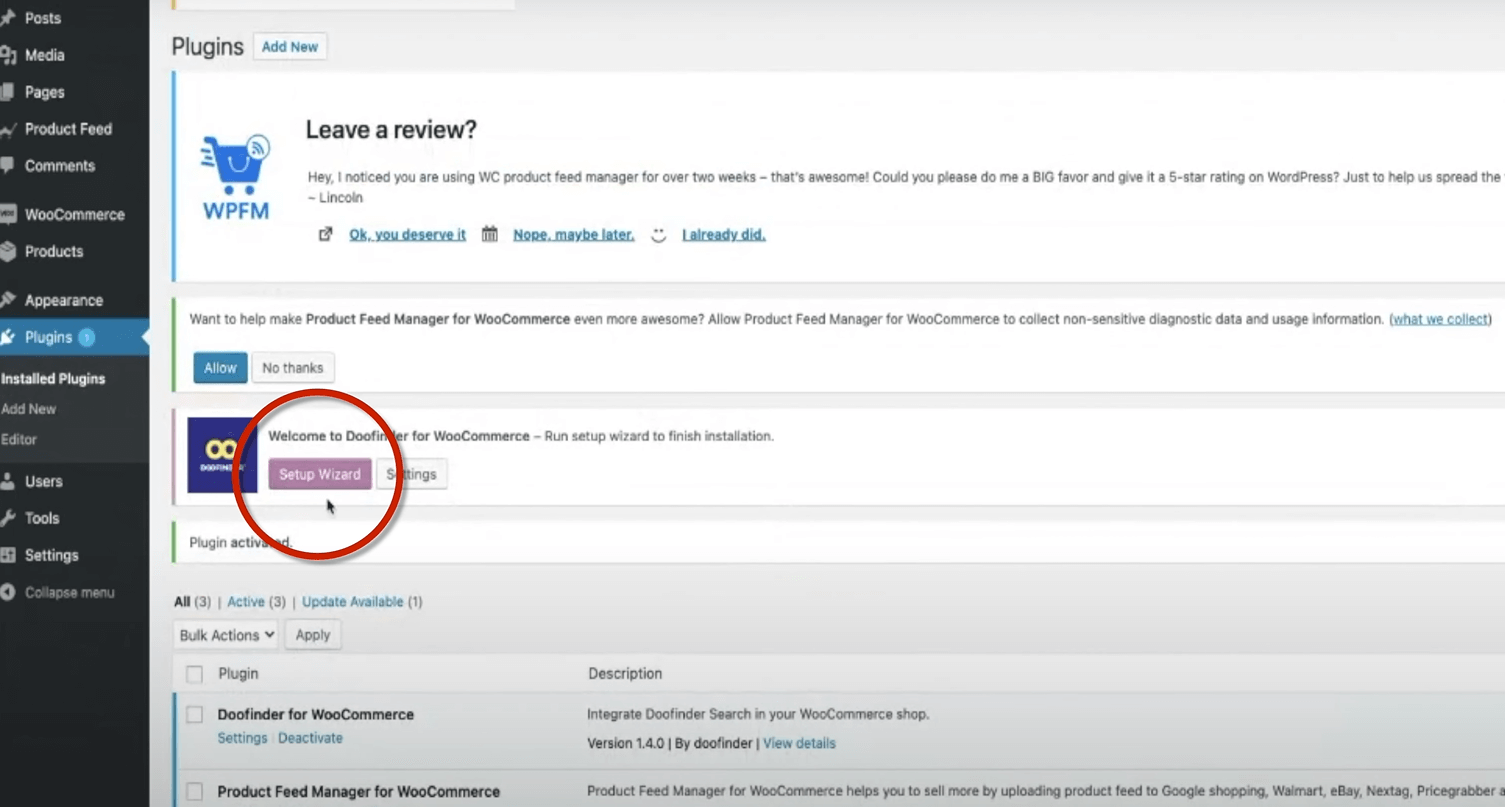This screenshot has width=1505, height=807.
Task: Open Product Feed in the sidebar
Action: [68, 129]
